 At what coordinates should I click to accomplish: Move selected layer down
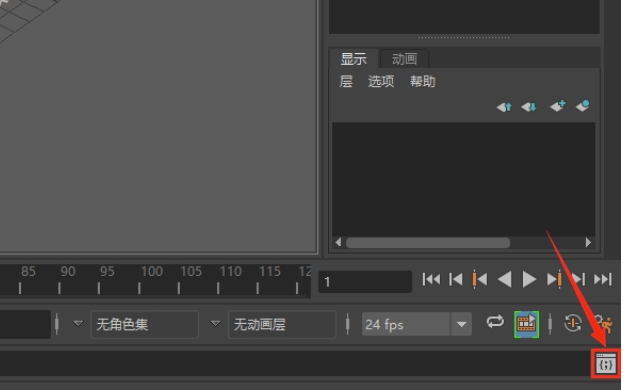pyautogui.click(x=528, y=107)
